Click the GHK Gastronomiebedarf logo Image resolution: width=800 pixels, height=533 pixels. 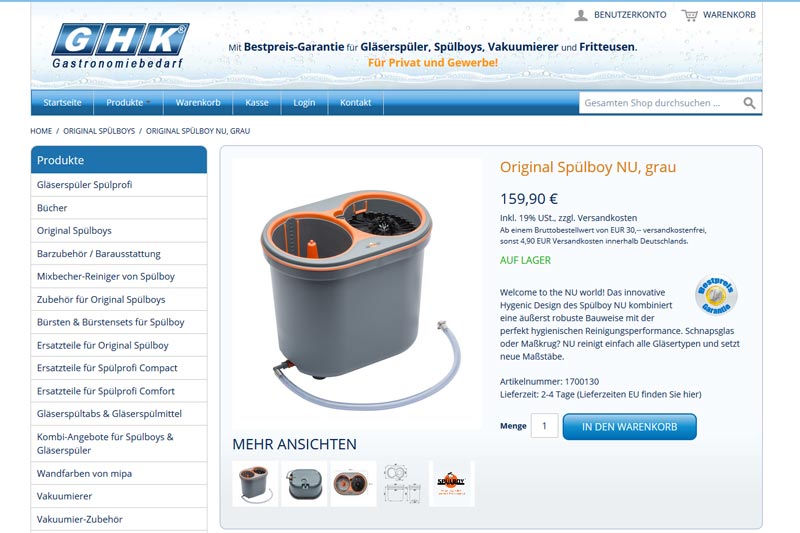(x=120, y=45)
